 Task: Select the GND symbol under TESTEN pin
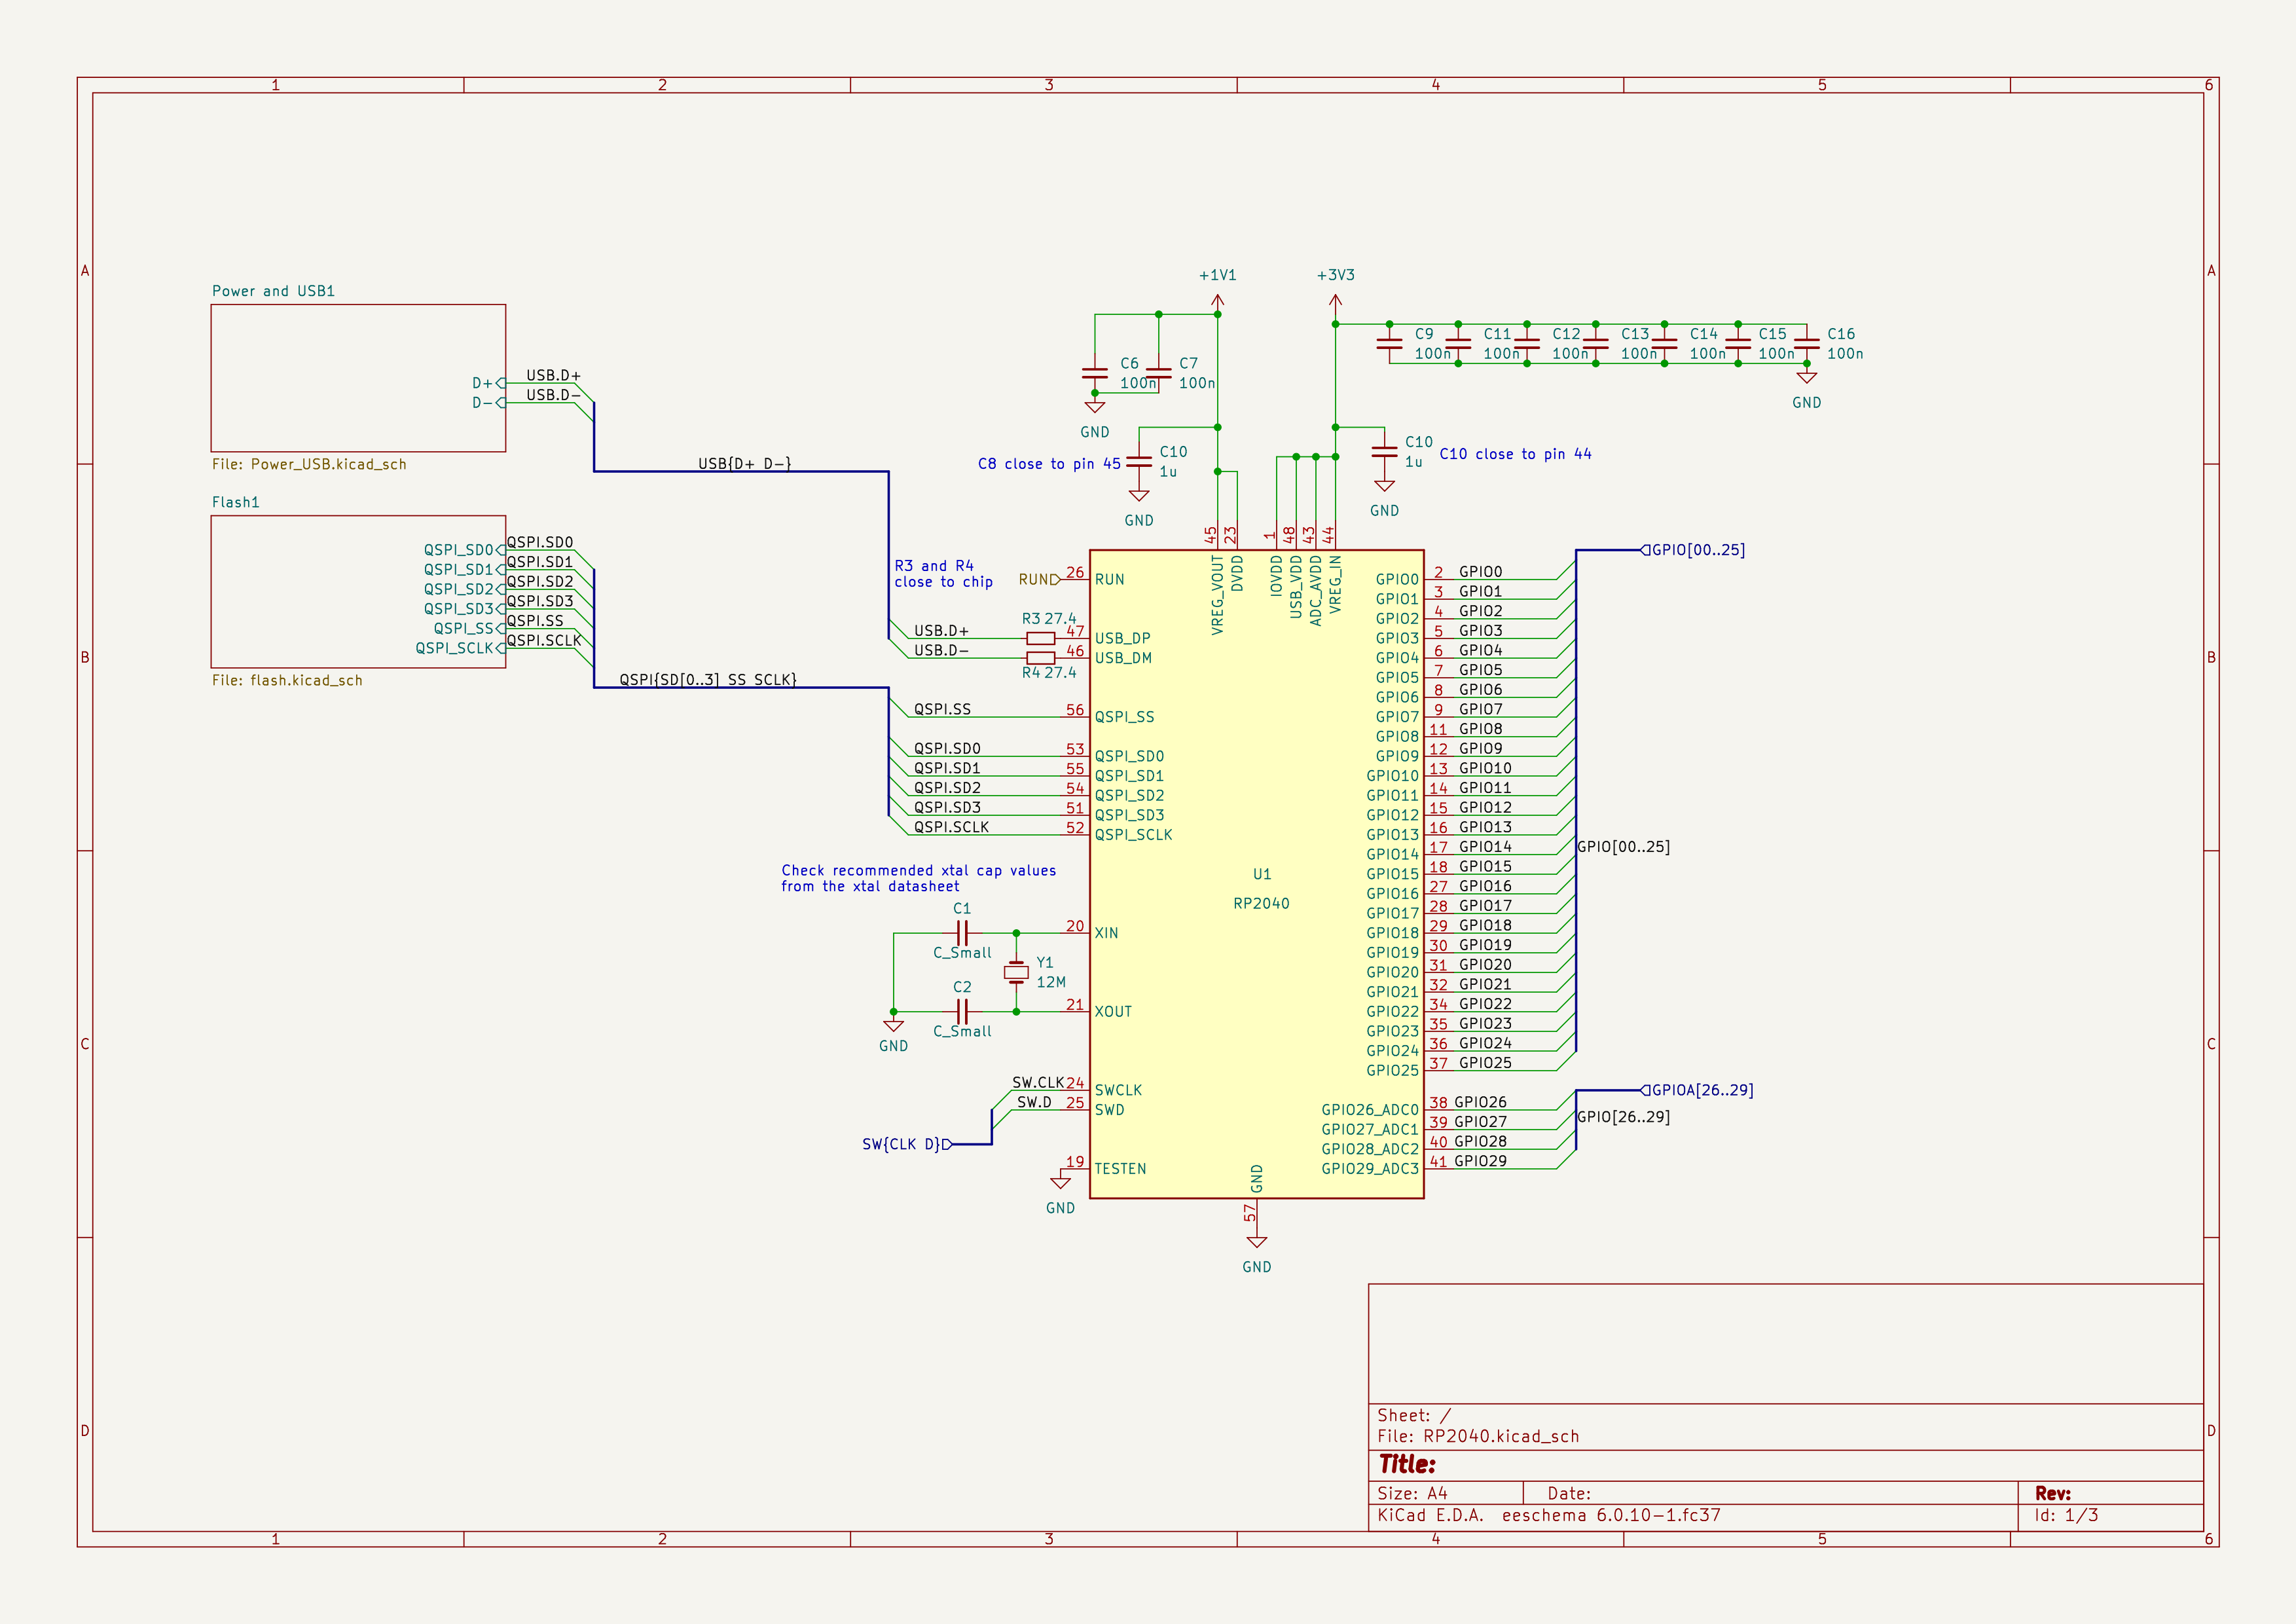(1061, 1182)
